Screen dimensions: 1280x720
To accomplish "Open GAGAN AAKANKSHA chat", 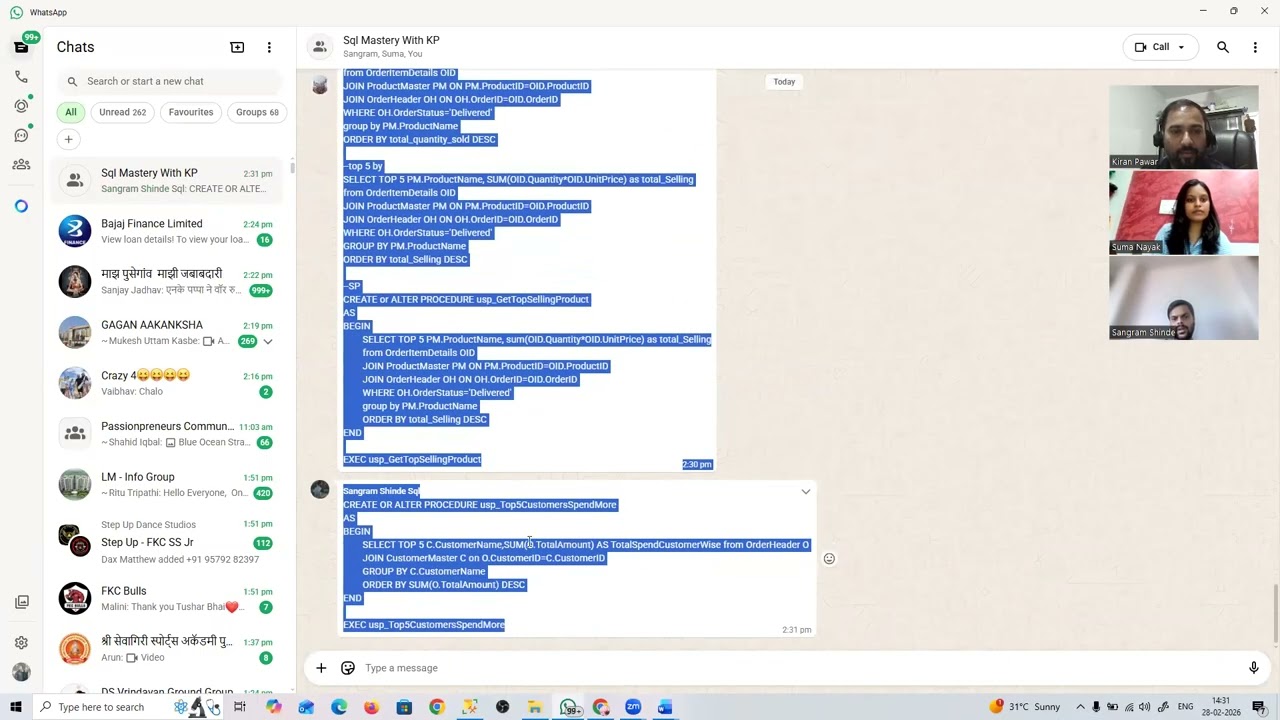I will pyautogui.click(x=167, y=332).
